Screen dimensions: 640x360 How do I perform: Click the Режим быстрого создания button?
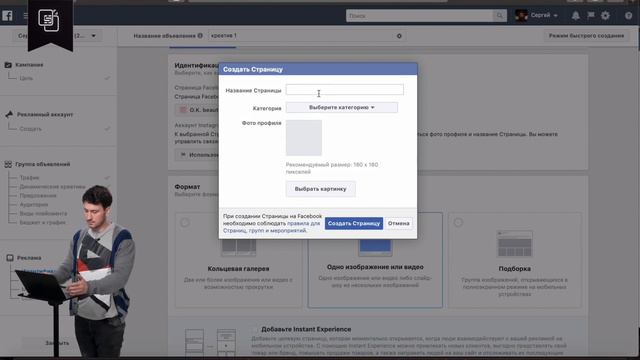(x=586, y=36)
